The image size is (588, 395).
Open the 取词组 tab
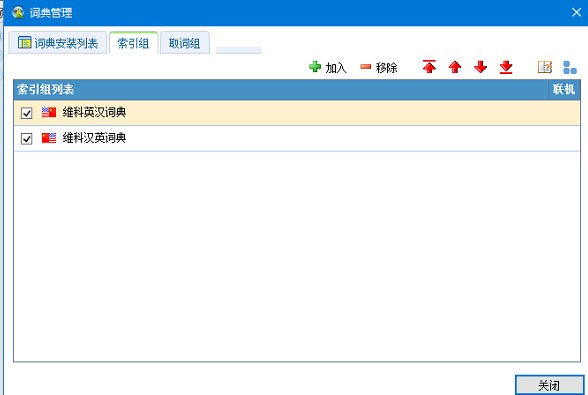(x=184, y=43)
